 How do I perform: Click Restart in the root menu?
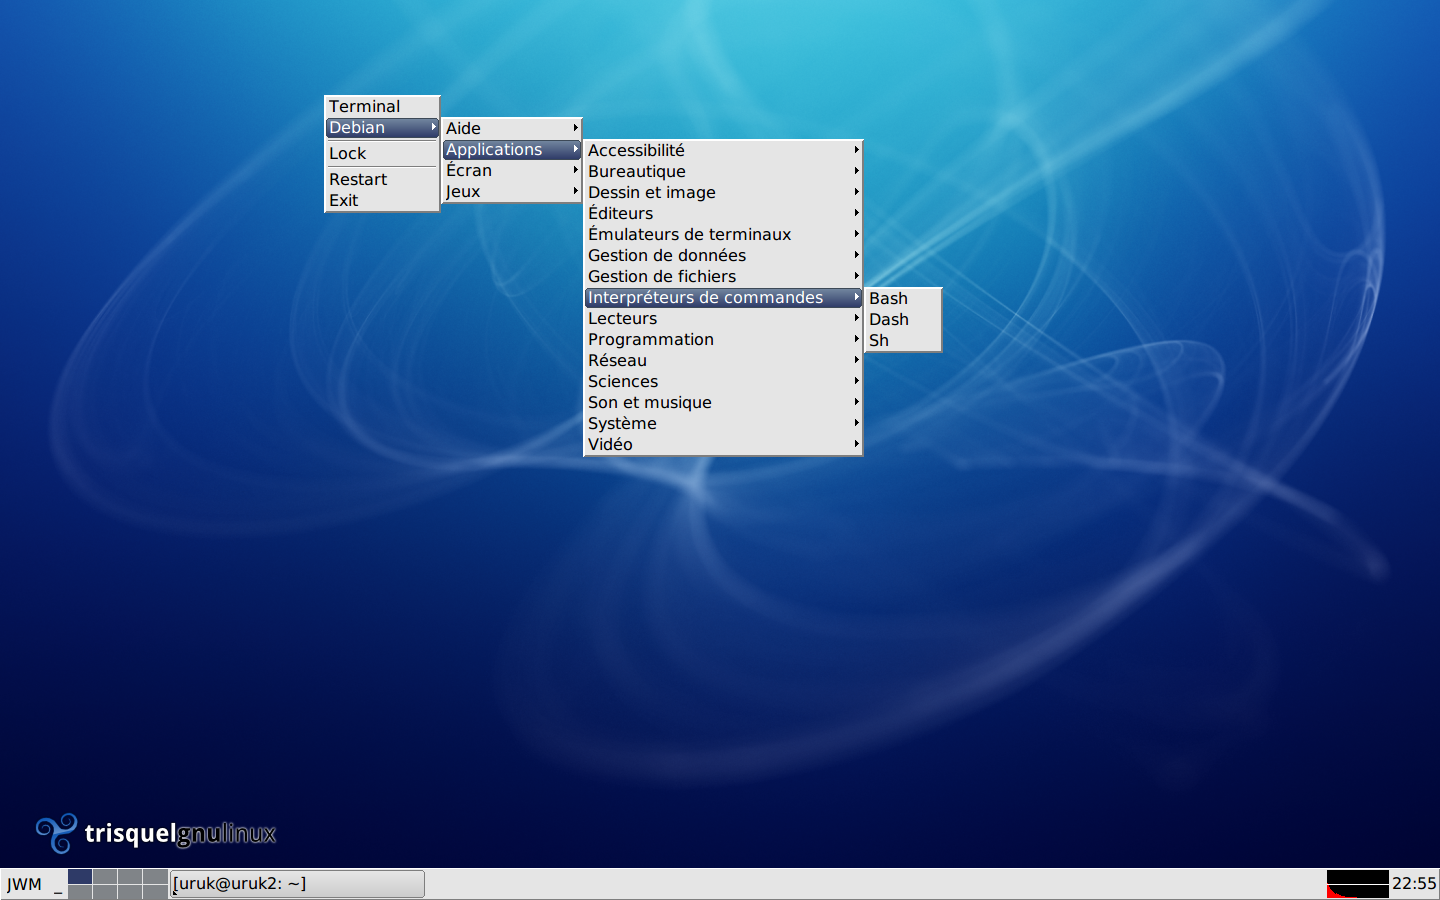(382, 179)
